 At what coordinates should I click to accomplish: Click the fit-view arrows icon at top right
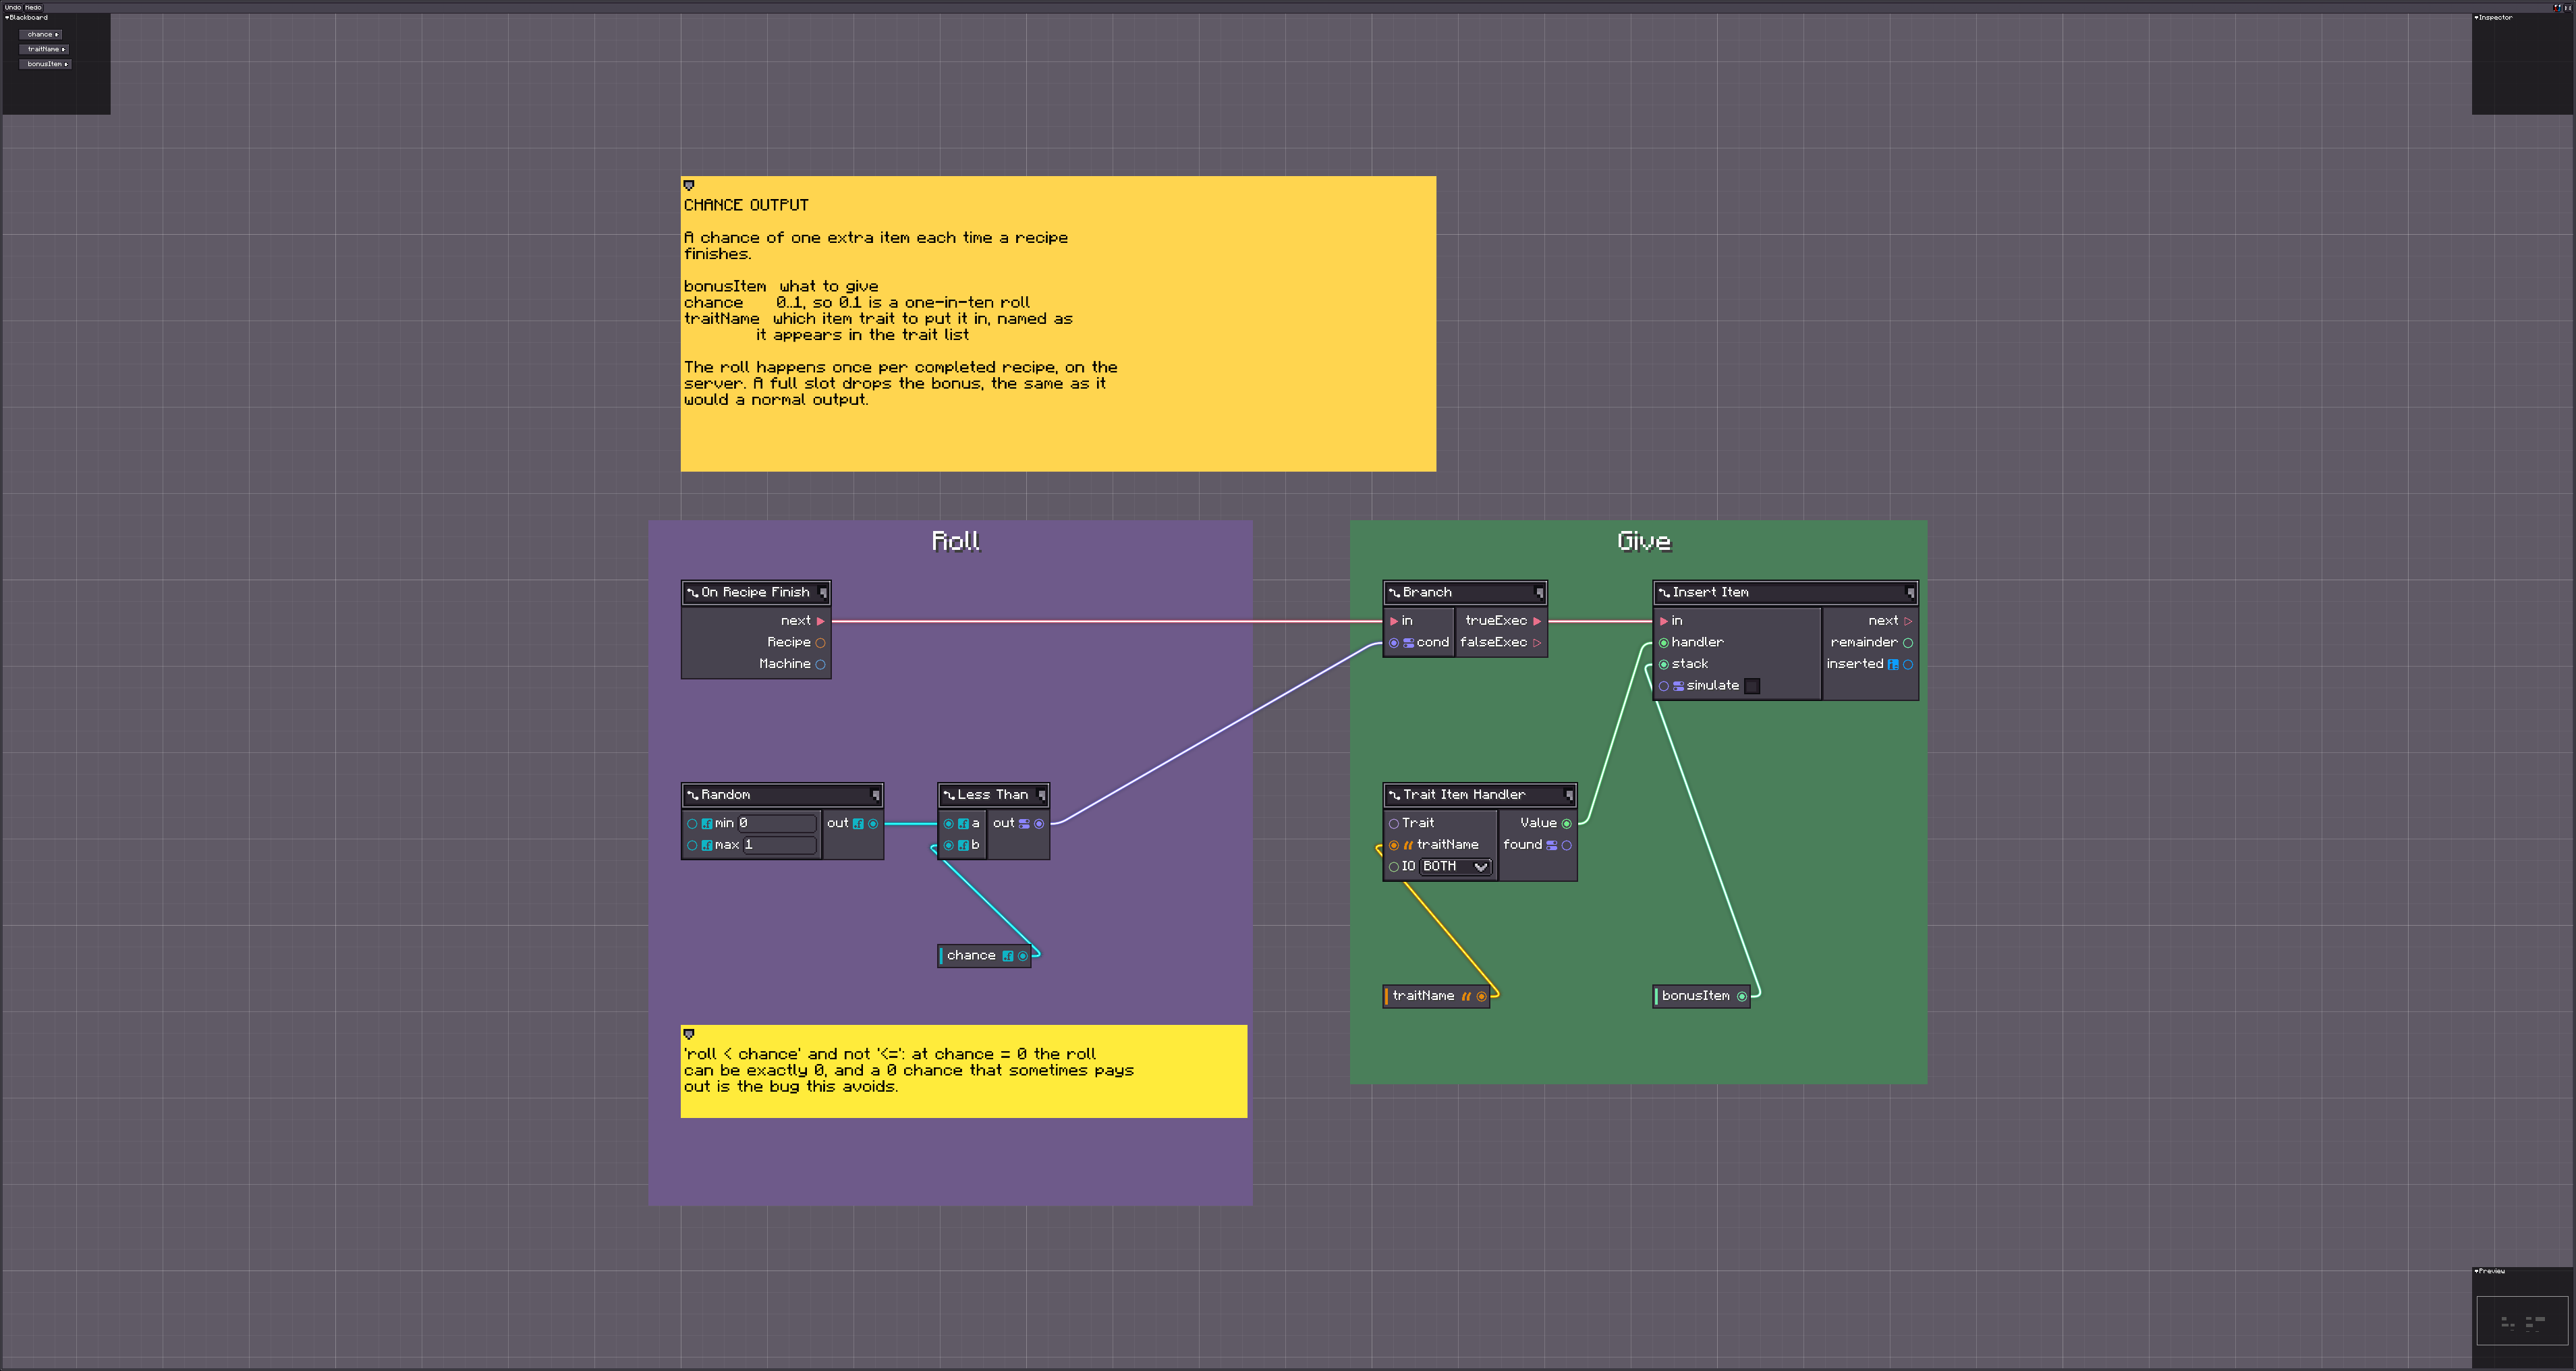2568,7
